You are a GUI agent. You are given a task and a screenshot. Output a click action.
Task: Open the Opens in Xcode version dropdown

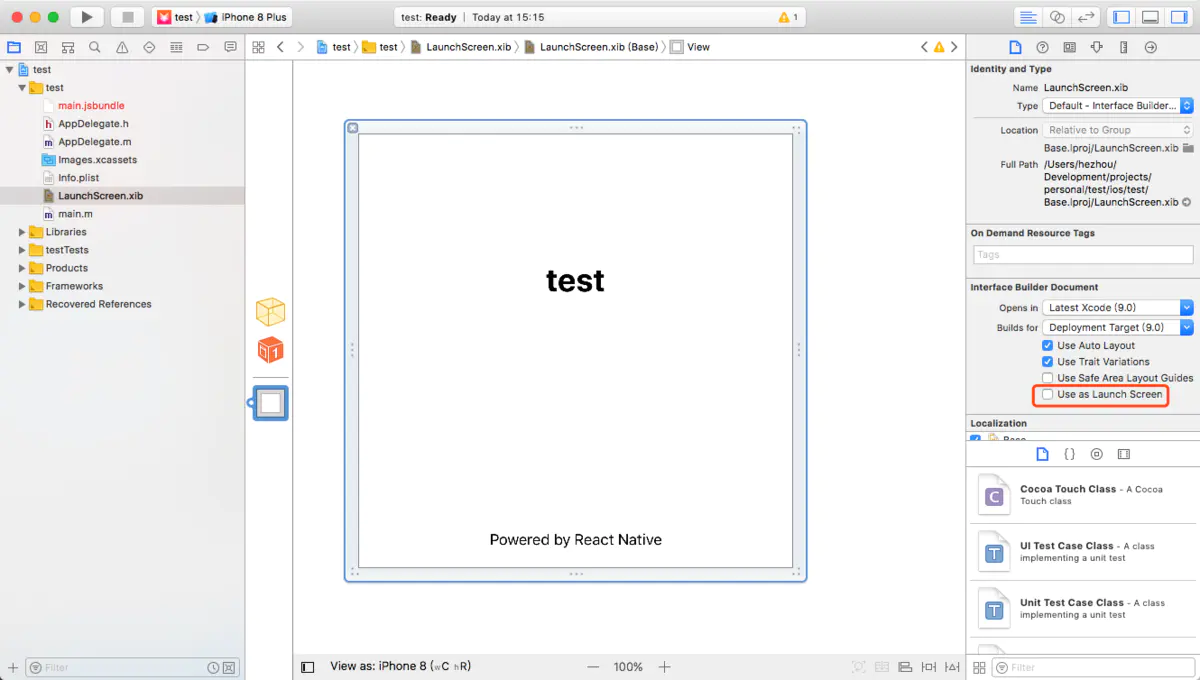click(x=1118, y=308)
